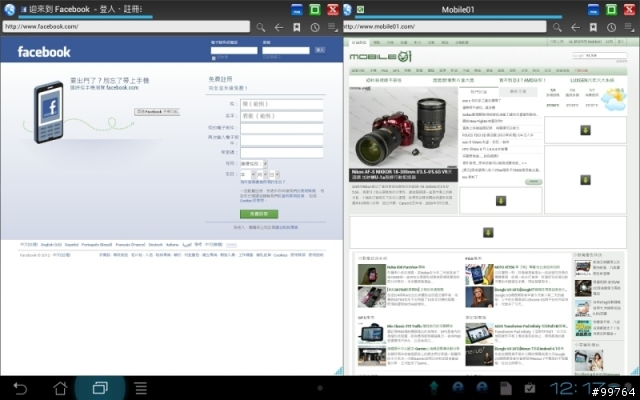This screenshot has width=640, height=400.
Task: Click the green sign up button
Action: [x=259, y=214]
